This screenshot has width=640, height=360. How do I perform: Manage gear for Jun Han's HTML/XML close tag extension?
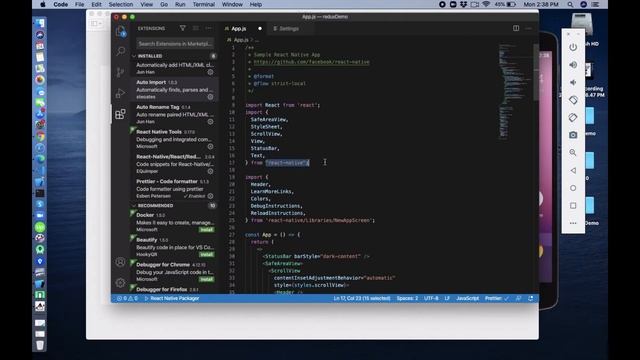tap(210, 72)
